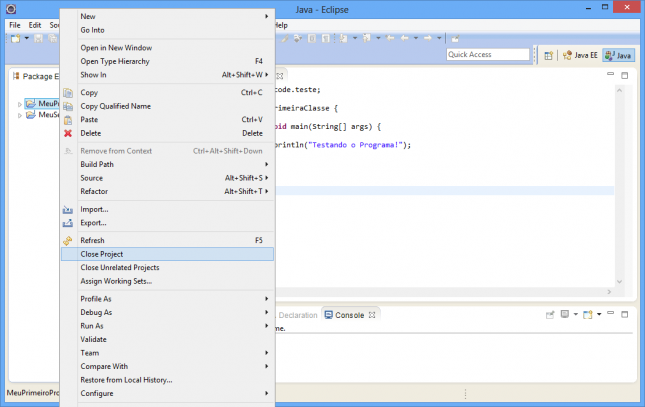Screen dimensions: 645x407
Task: Click the Toggle Mark Occurrences pencil icon
Action: click(285, 38)
